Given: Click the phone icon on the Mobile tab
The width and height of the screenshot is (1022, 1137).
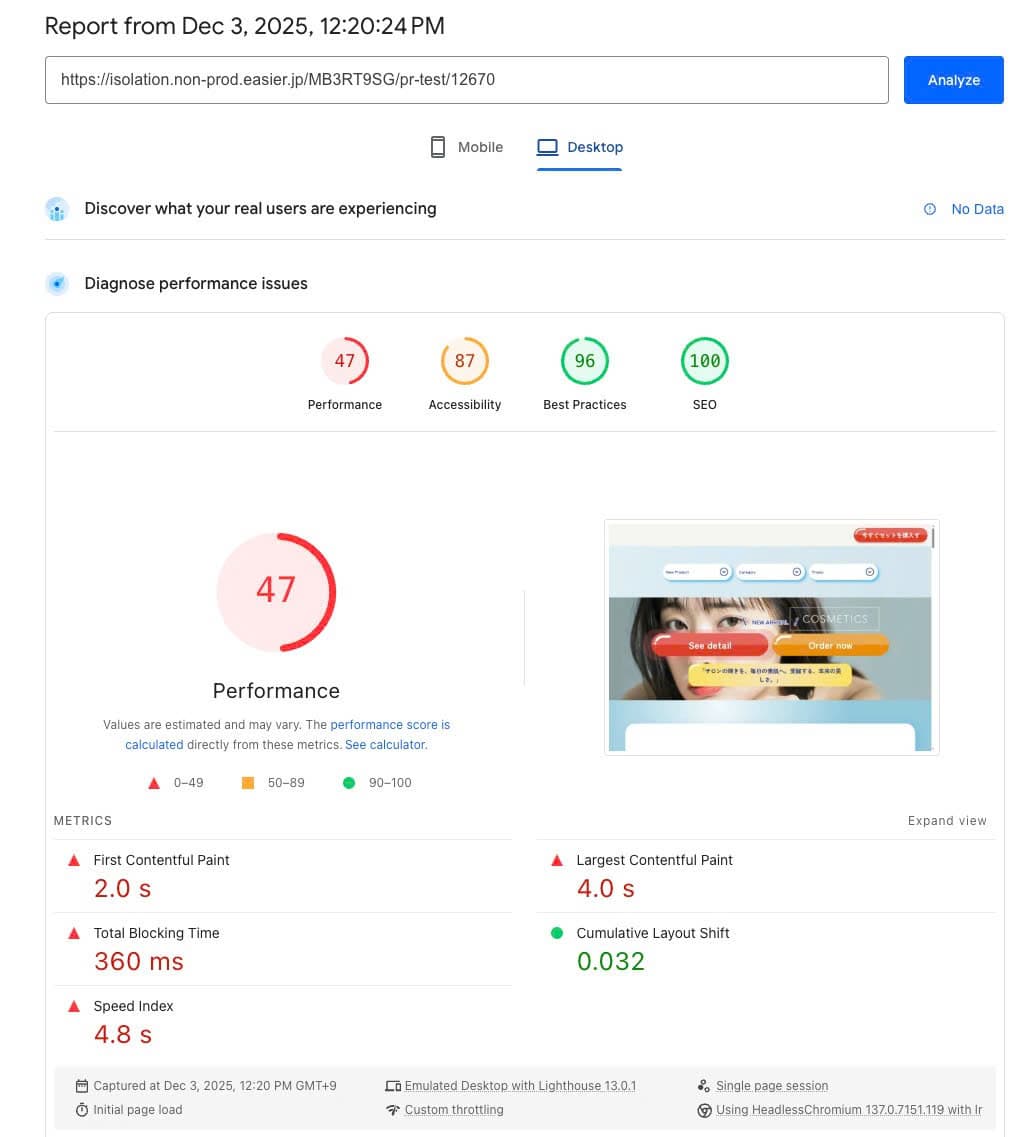Looking at the screenshot, I should [437, 146].
